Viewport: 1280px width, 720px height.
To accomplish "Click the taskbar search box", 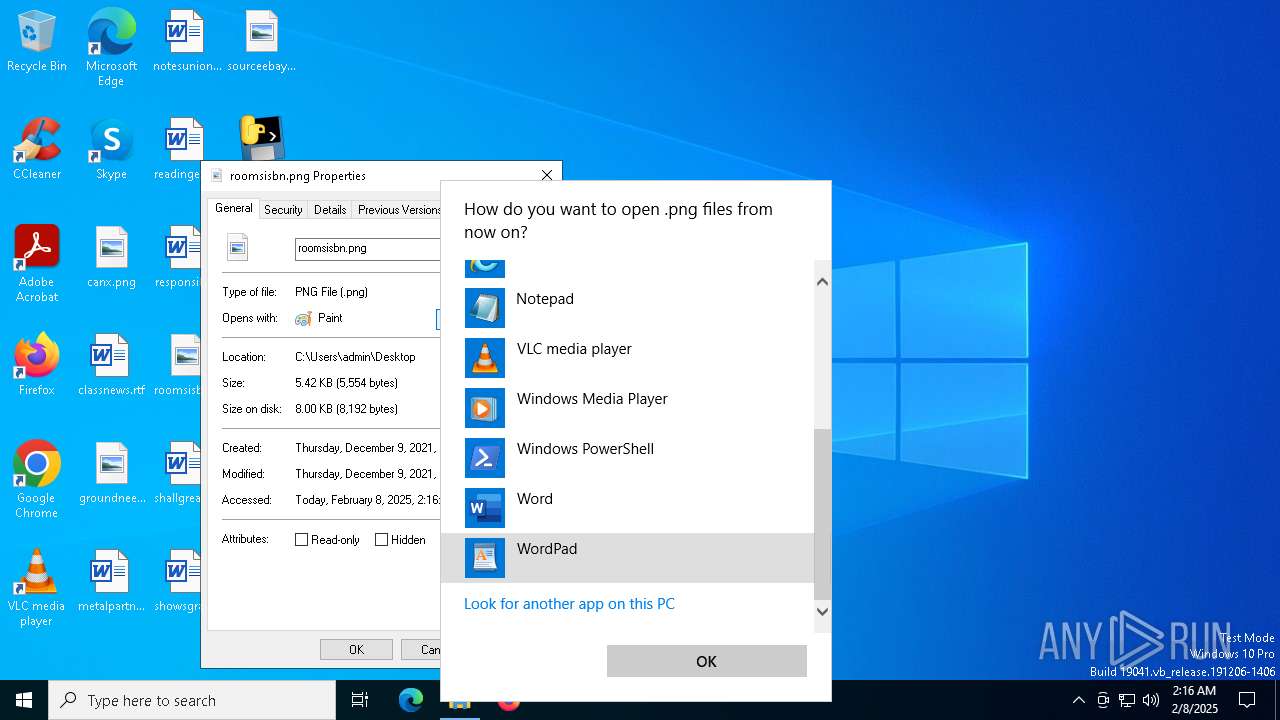I will click(x=192, y=700).
